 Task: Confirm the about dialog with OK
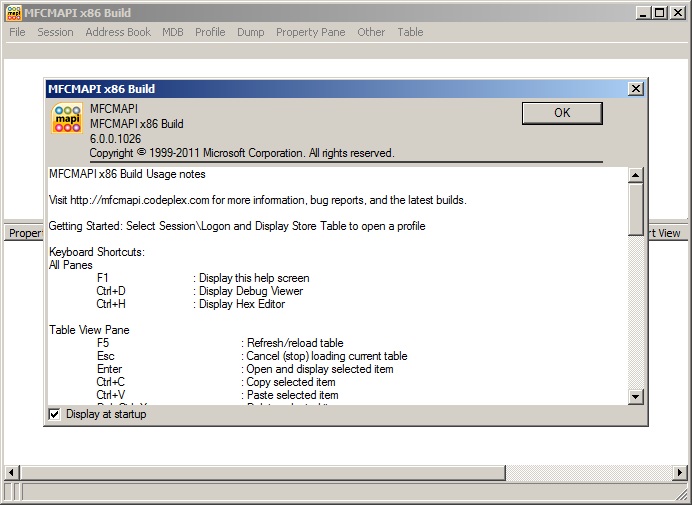click(562, 113)
